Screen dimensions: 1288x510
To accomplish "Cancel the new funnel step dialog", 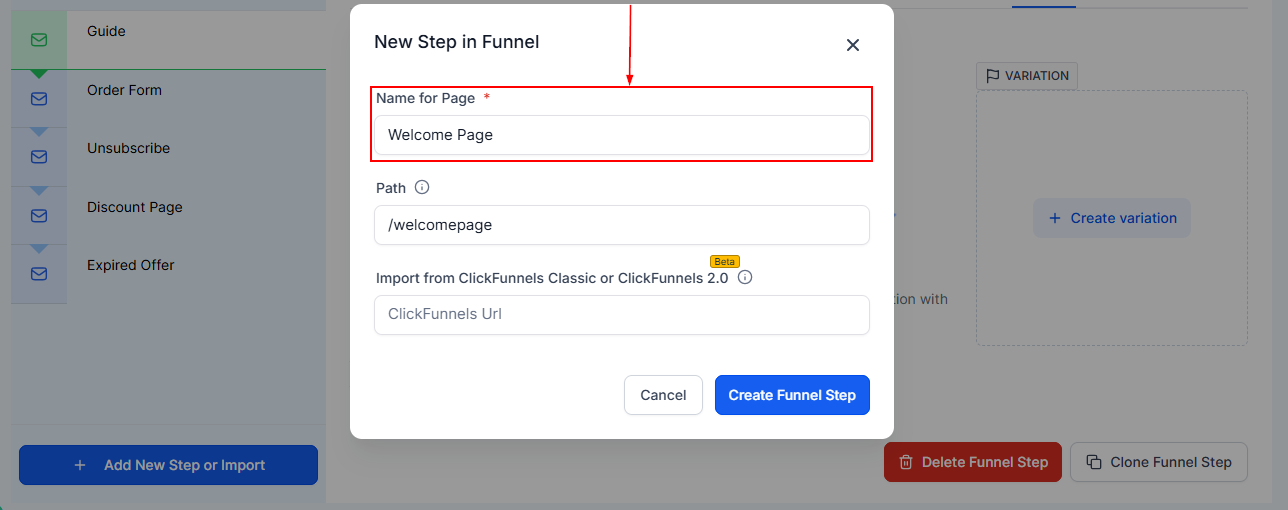I will click(x=663, y=395).
